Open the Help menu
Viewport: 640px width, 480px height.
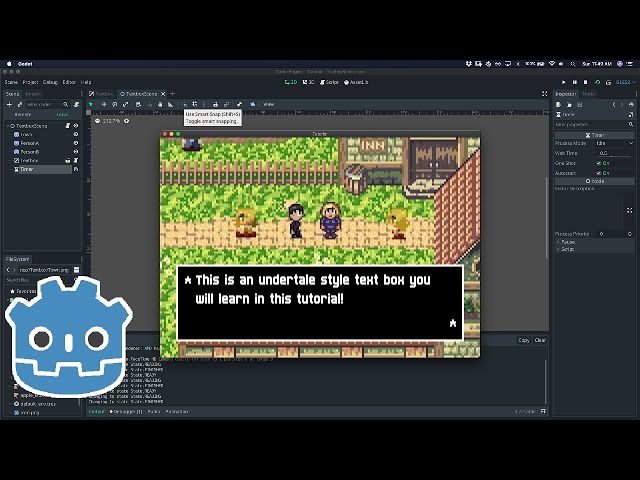86,82
